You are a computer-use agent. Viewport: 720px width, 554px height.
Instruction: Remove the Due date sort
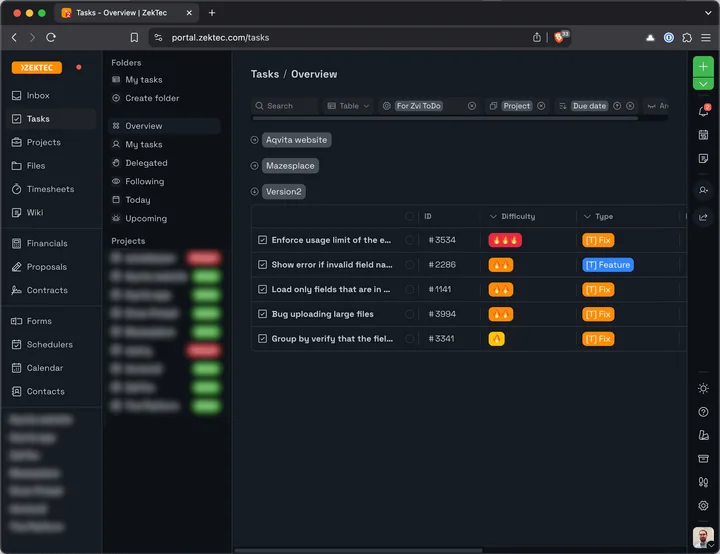click(x=630, y=106)
